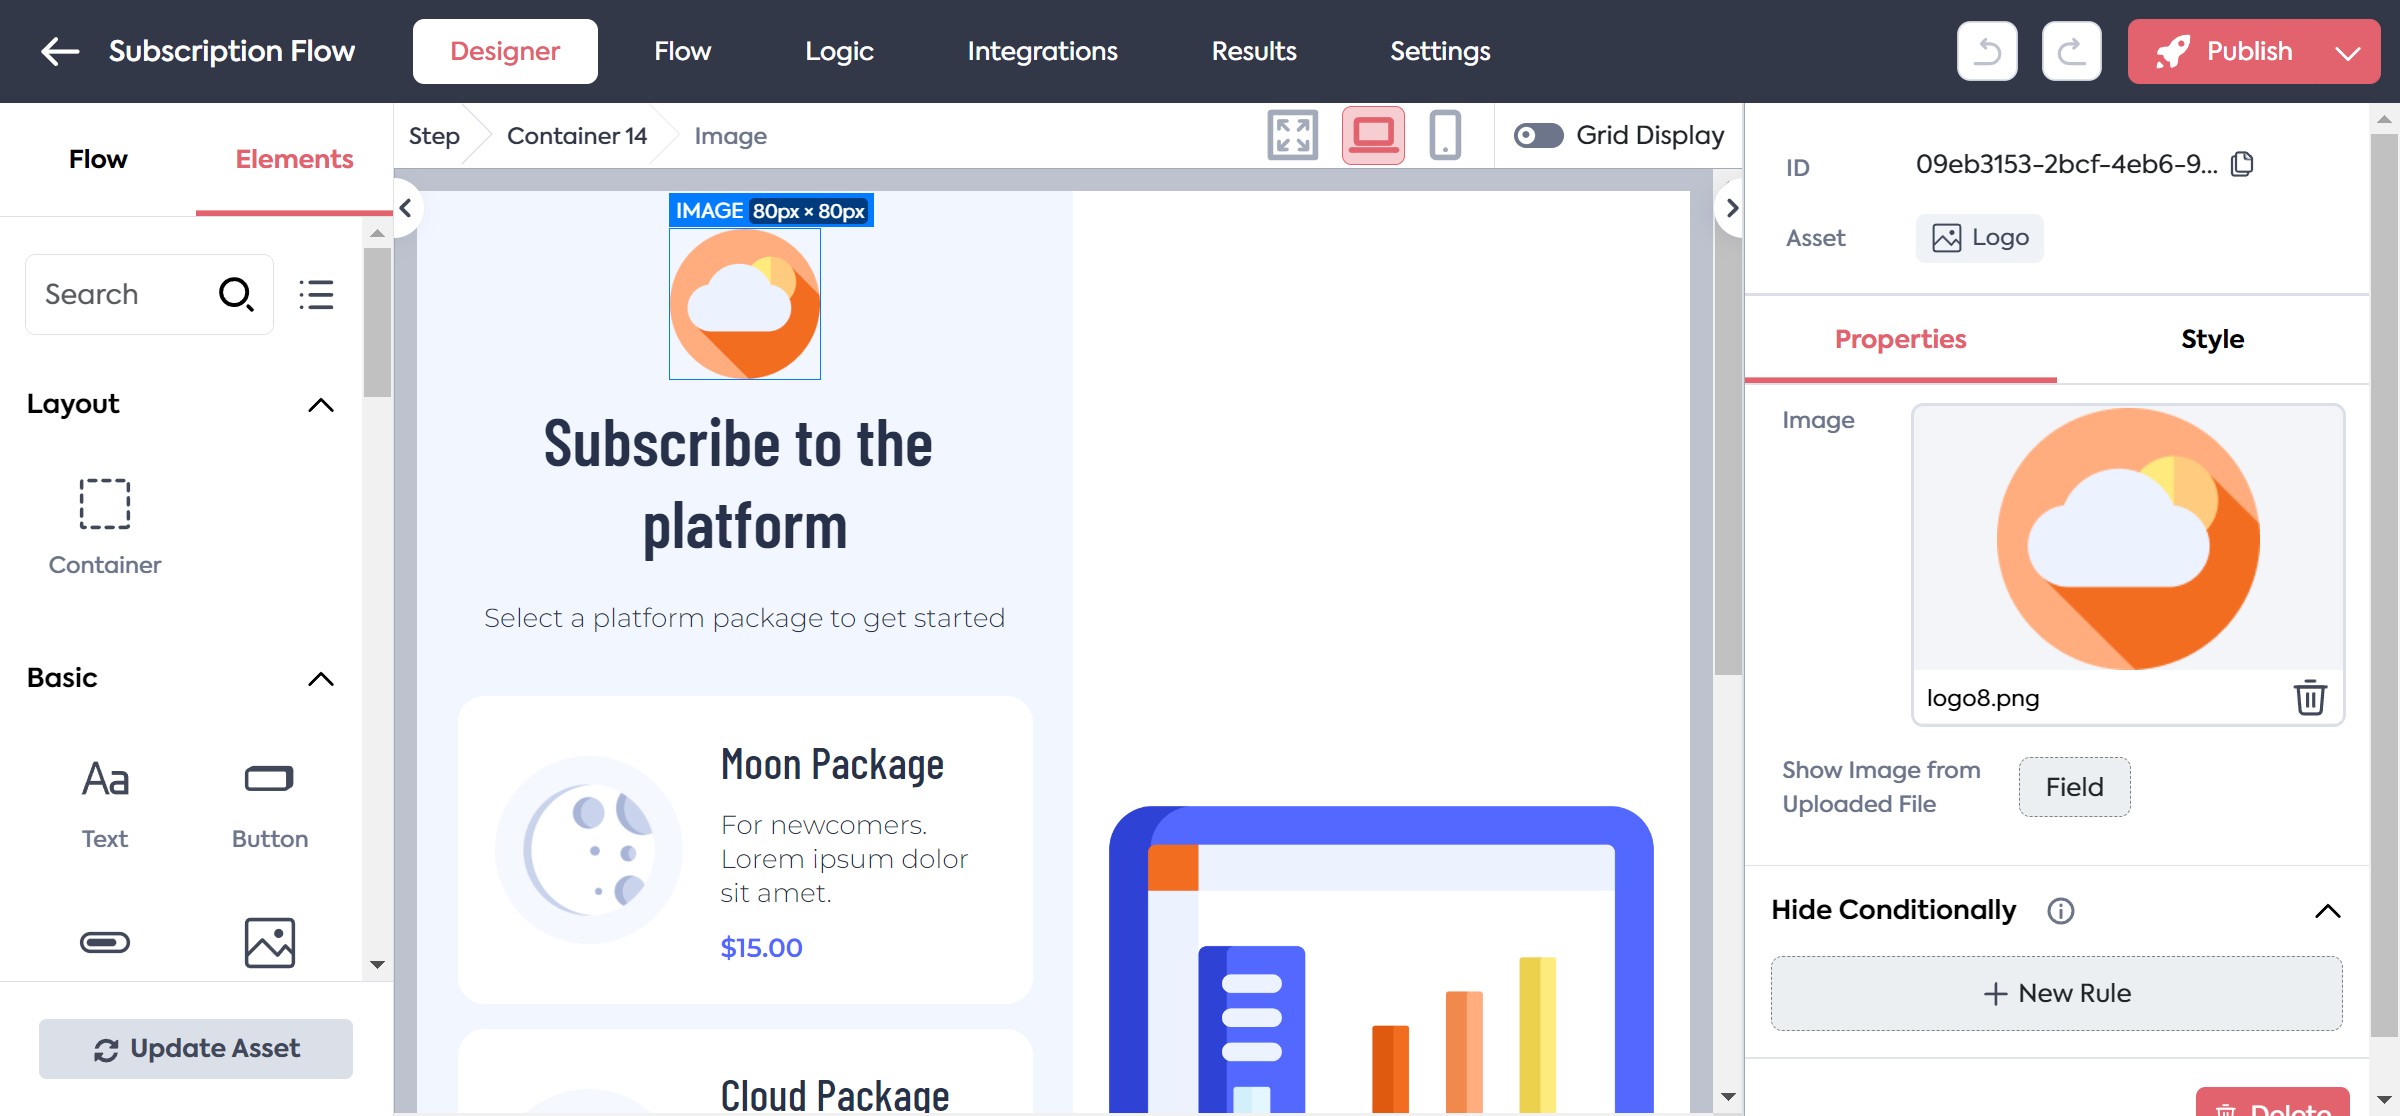Switch to mobile device preview

point(1444,135)
